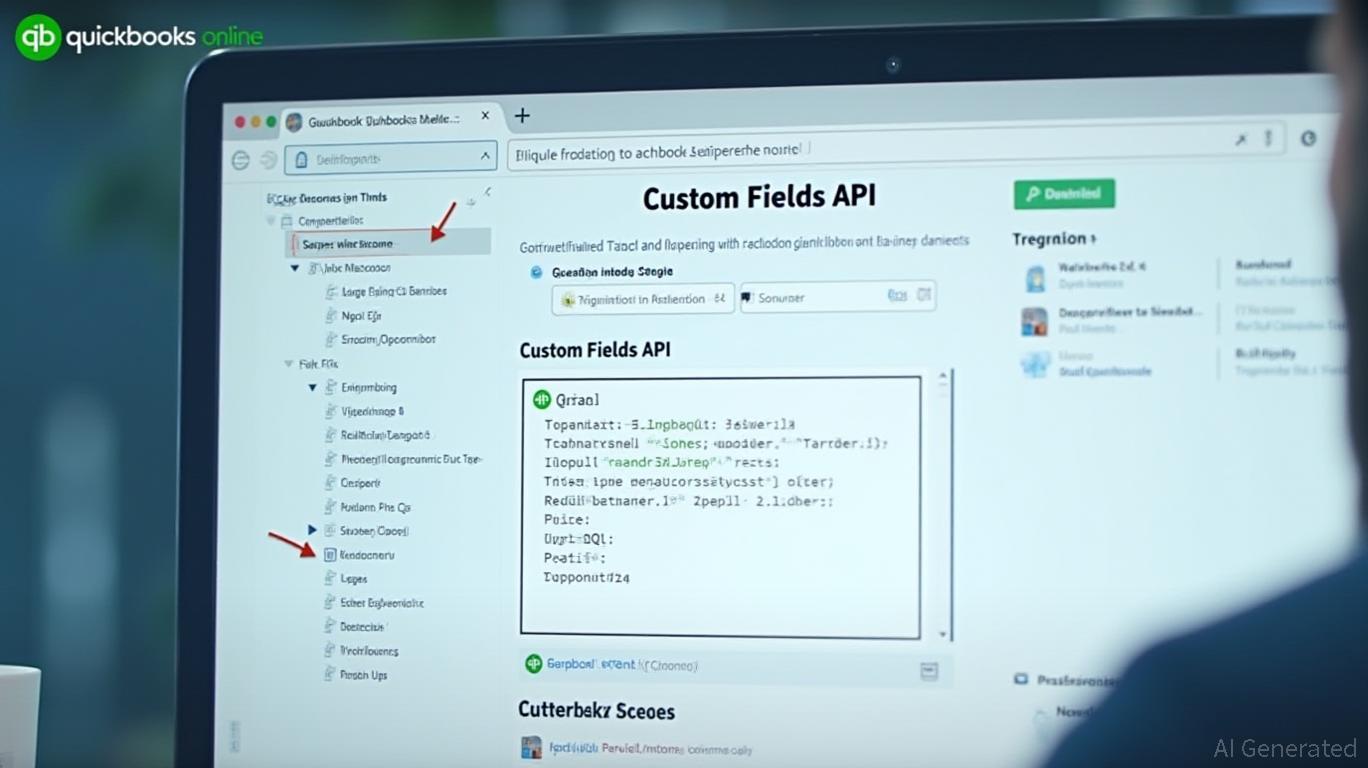This screenshot has height=768, width=1368.
Task: Collapse the Jnbc Maccoon tree branch
Action: 293,268
